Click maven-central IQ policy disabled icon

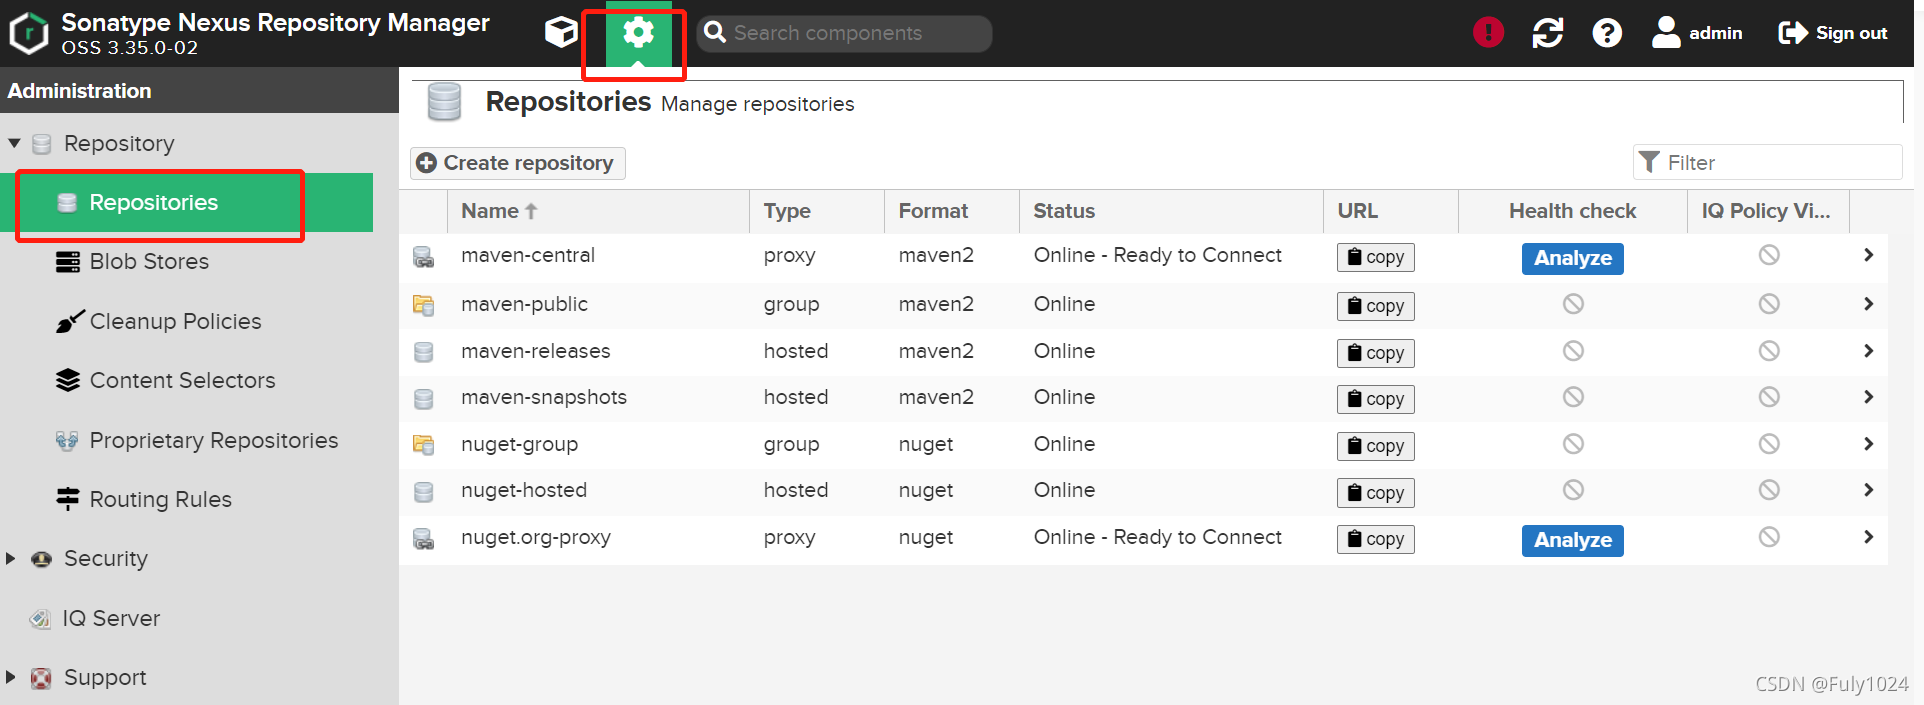point(1769,255)
